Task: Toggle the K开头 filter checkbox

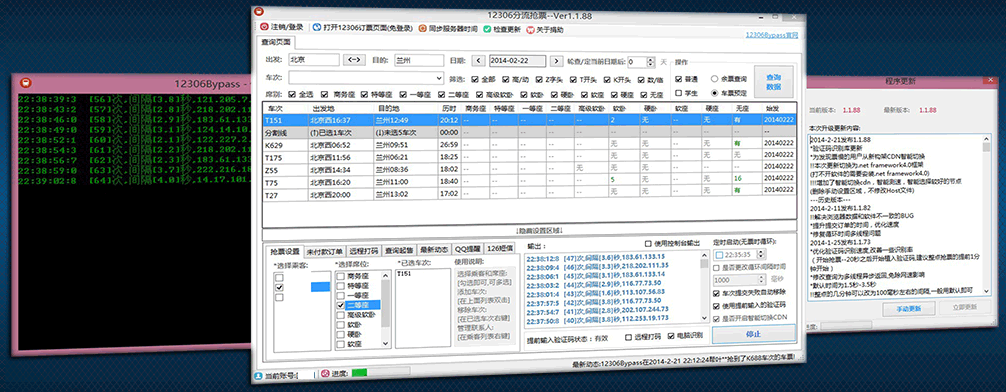Action: [606, 80]
